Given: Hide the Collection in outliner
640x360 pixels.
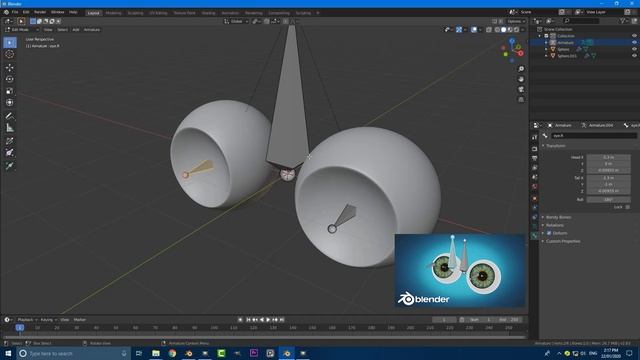Looking at the screenshot, I should pyautogui.click(x=634, y=36).
